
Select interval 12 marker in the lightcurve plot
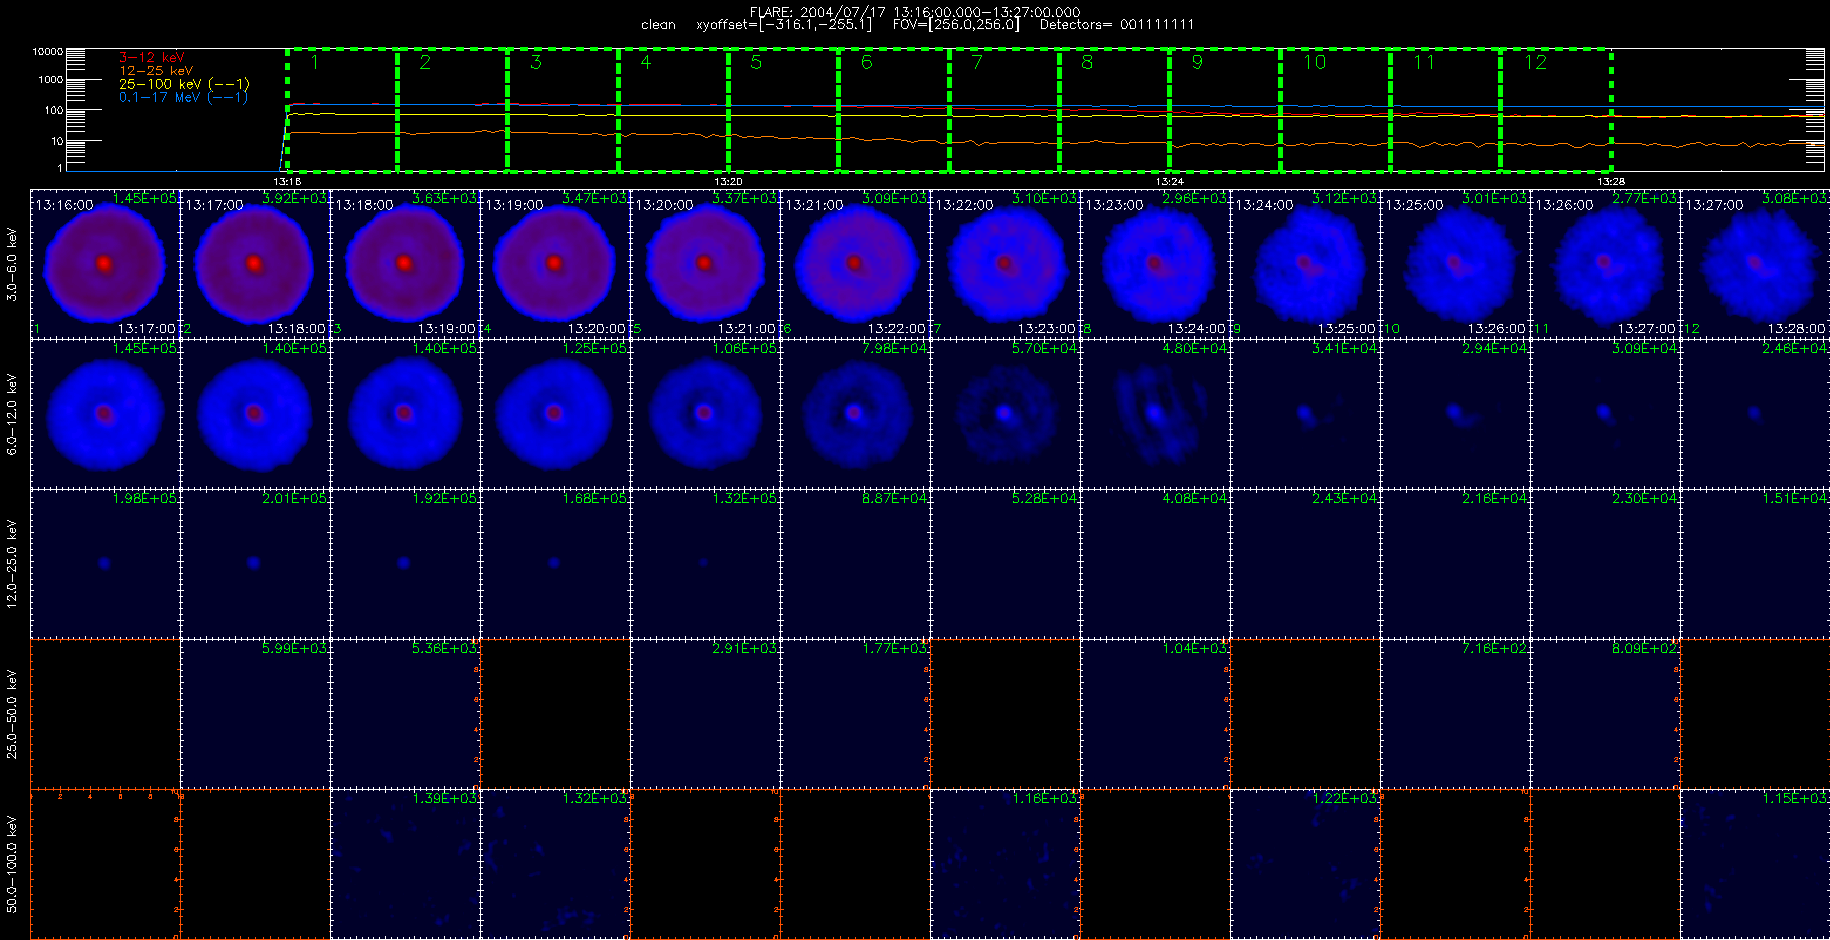pos(1535,63)
